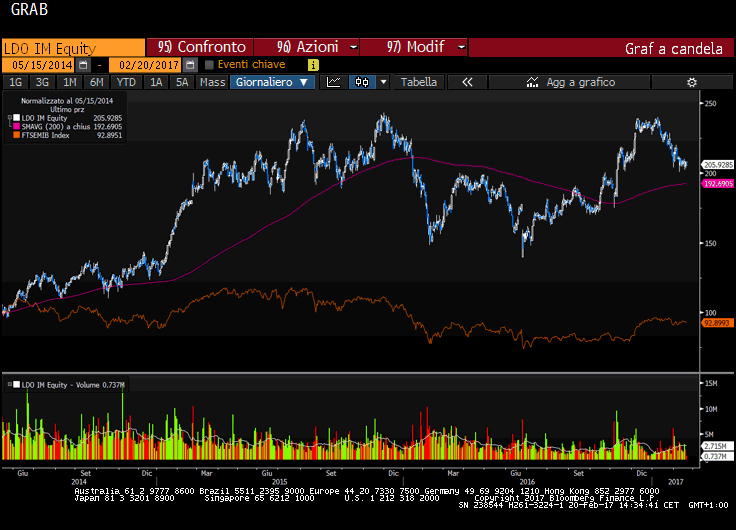Open the chart type dropdown arrow

click(383, 82)
